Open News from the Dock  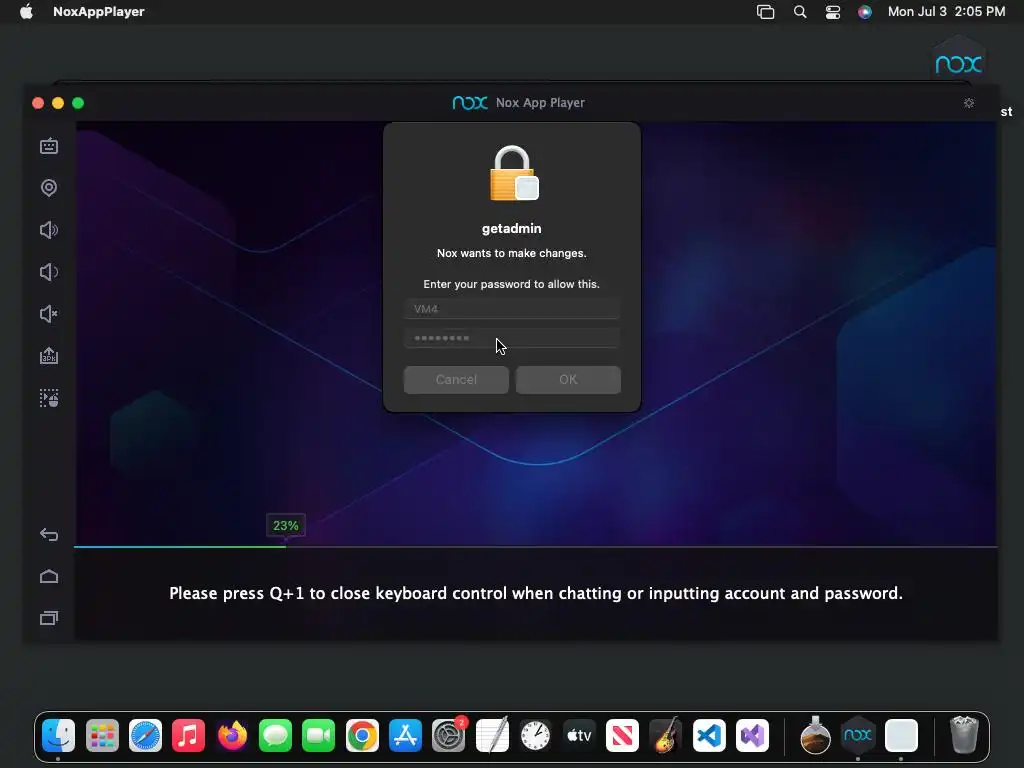coord(622,735)
